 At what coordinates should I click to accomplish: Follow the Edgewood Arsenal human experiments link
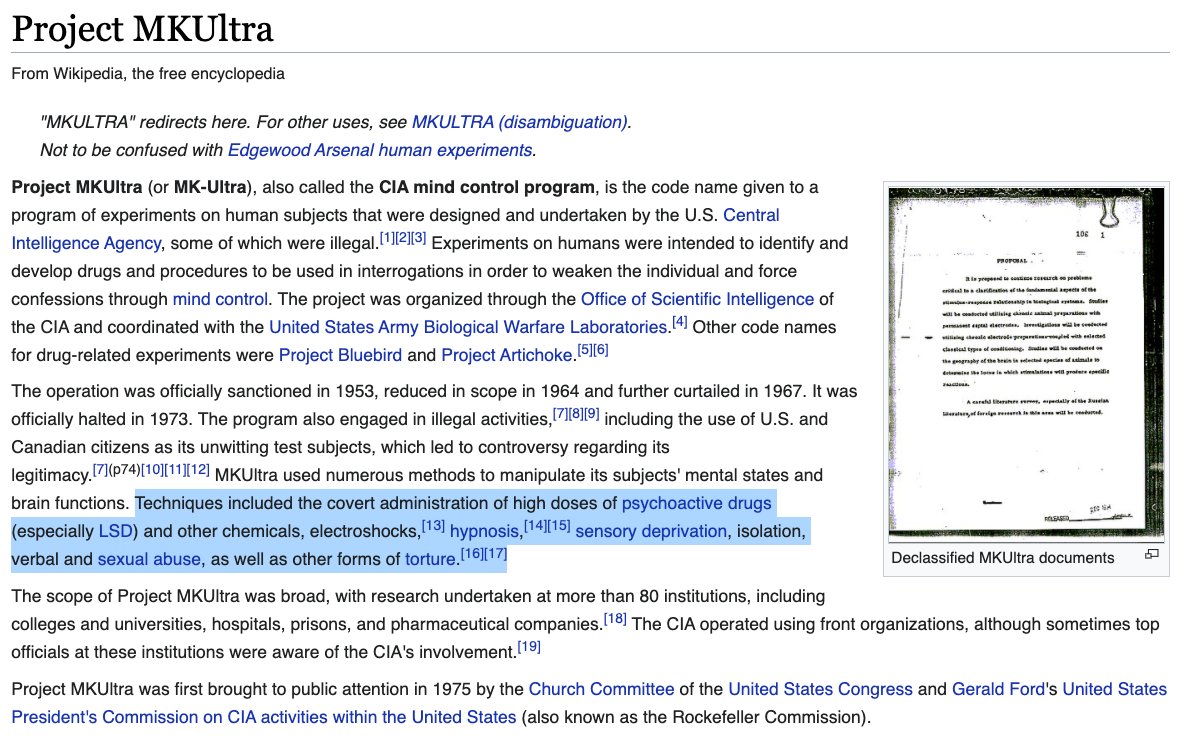coord(380,150)
